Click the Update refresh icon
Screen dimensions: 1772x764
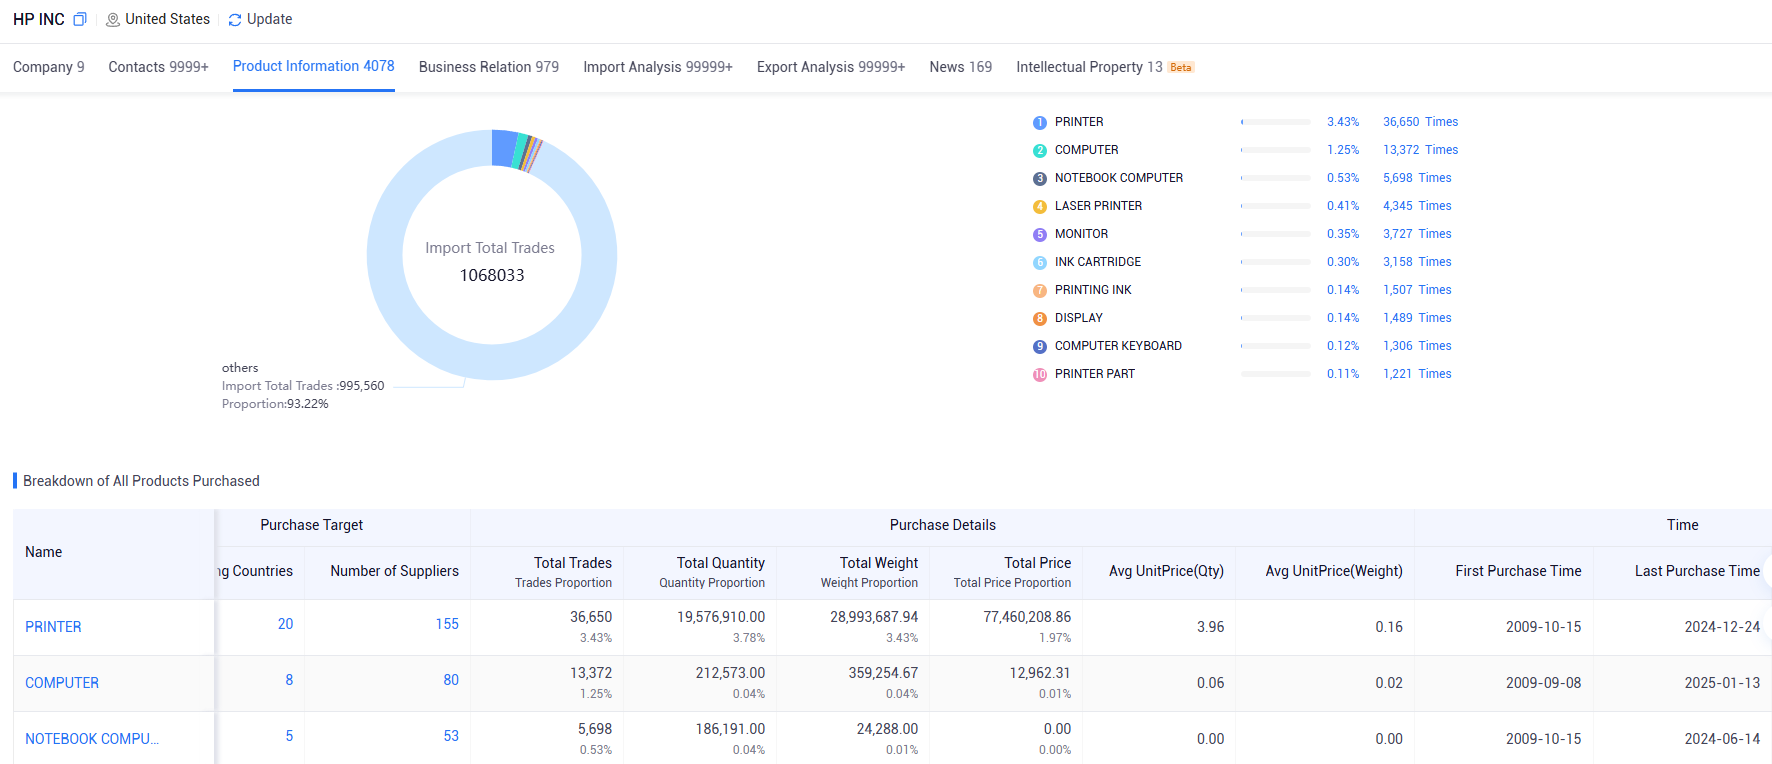point(235,20)
